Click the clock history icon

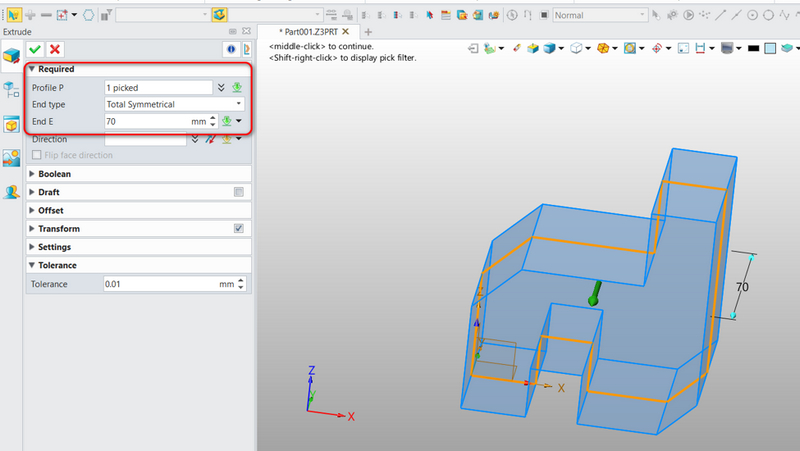[x=512, y=15]
